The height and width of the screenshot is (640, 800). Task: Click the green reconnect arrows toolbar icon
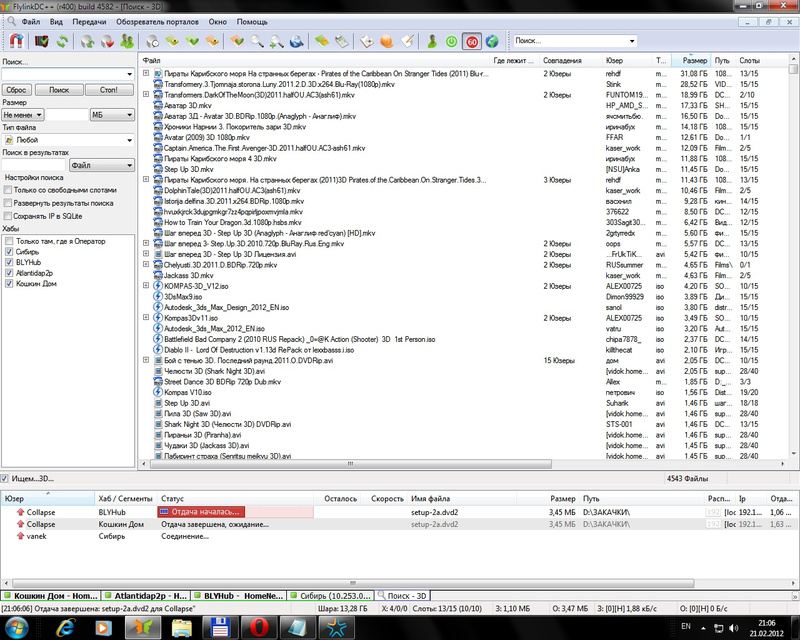pyautogui.click(x=62, y=41)
